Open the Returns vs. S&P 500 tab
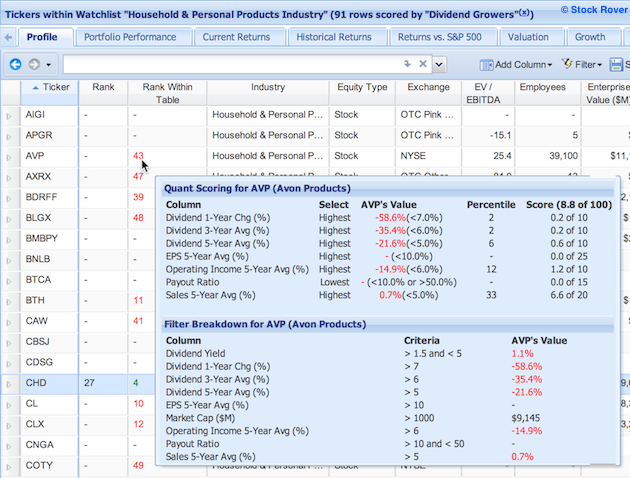 (x=440, y=37)
